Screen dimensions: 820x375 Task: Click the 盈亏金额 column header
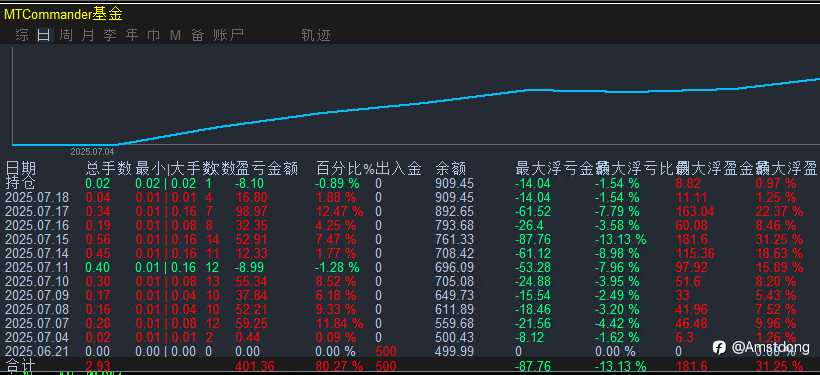267,168
